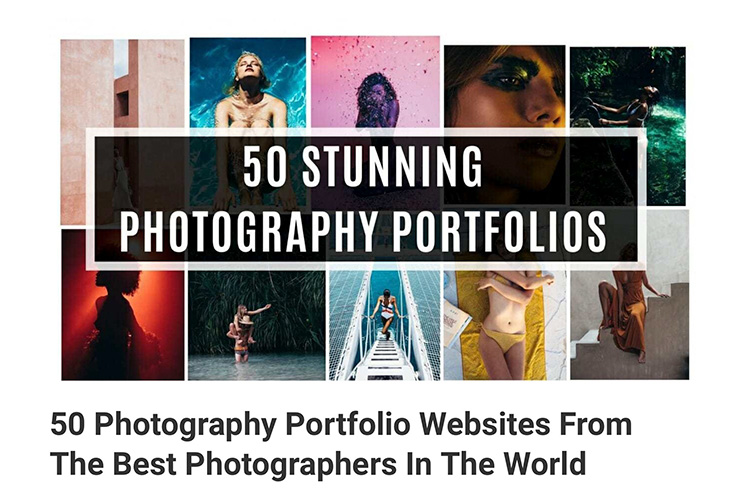Click the "PHOTOGRAPHY PORTFOLIOS" banner text
This screenshot has width=750, height=494.
363,231
